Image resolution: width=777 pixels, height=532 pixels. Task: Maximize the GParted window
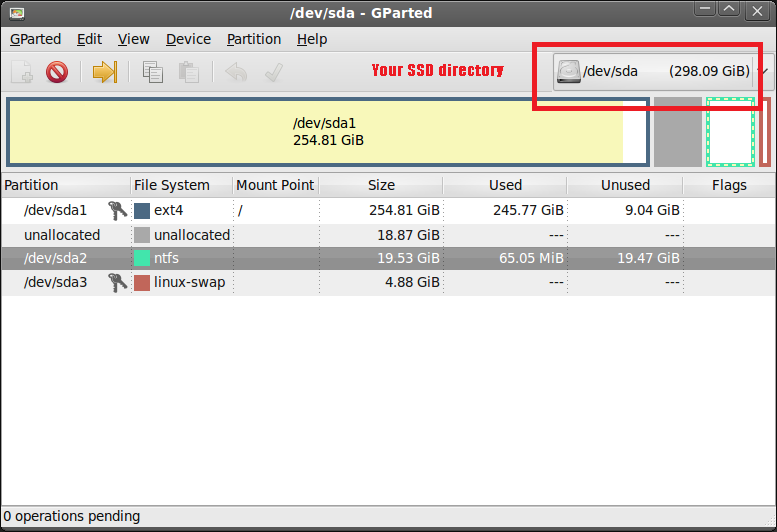(729, 9)
